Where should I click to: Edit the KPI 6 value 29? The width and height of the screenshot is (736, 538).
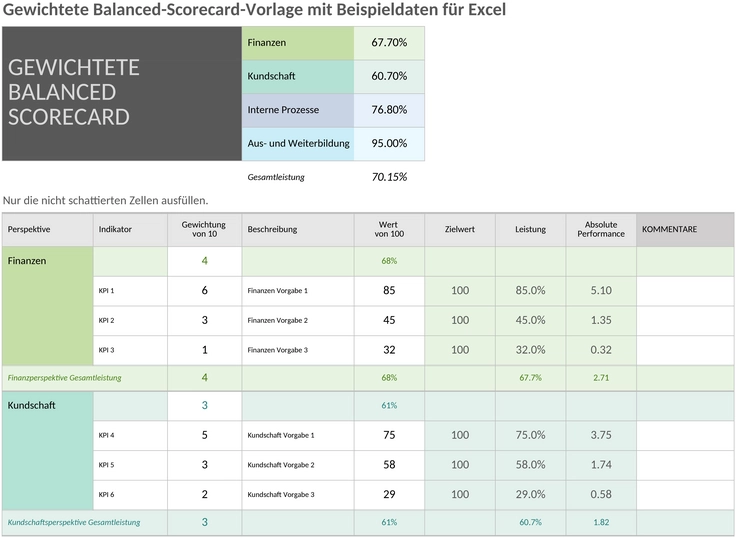click(x=389, y=495)
